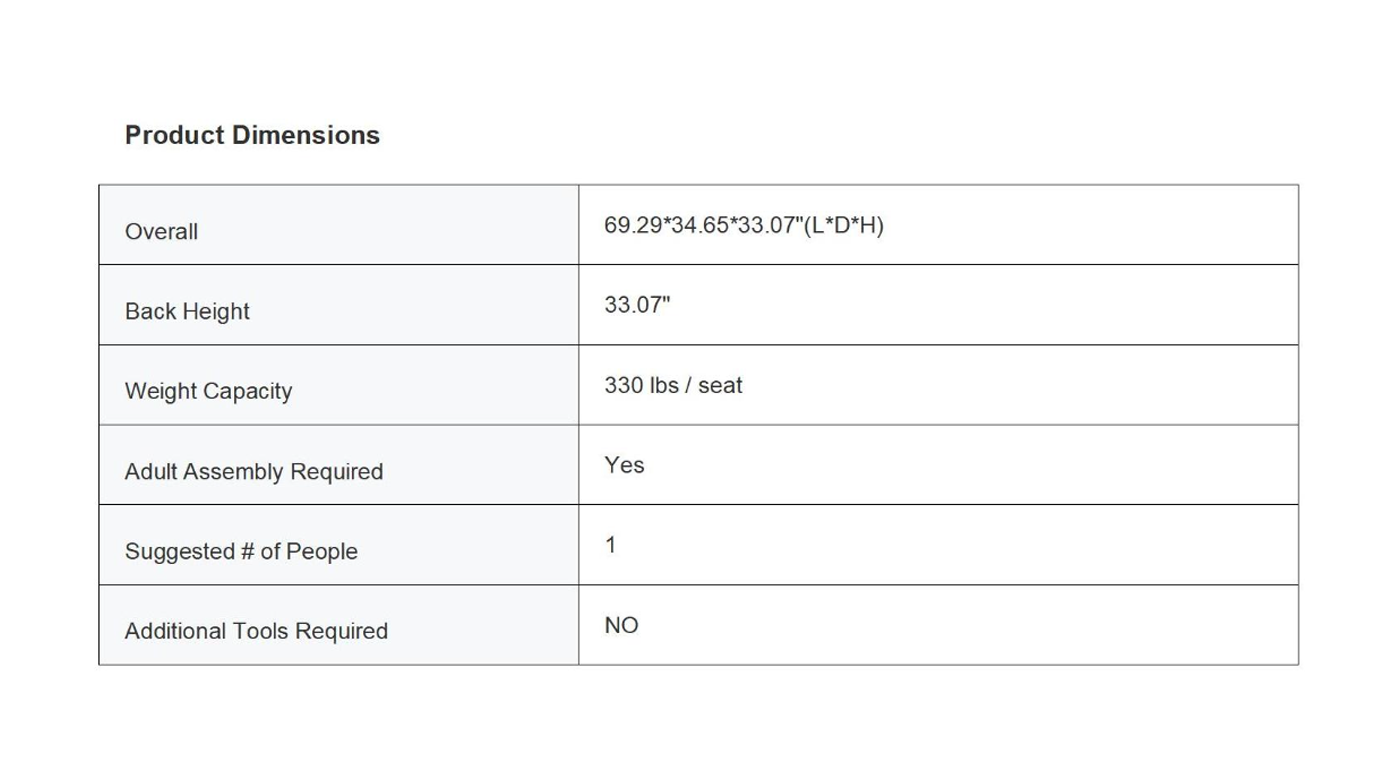This screenshot has height=782, width=1392.
Task: Click the 33.07" back height value
Action: coord(637,305)
